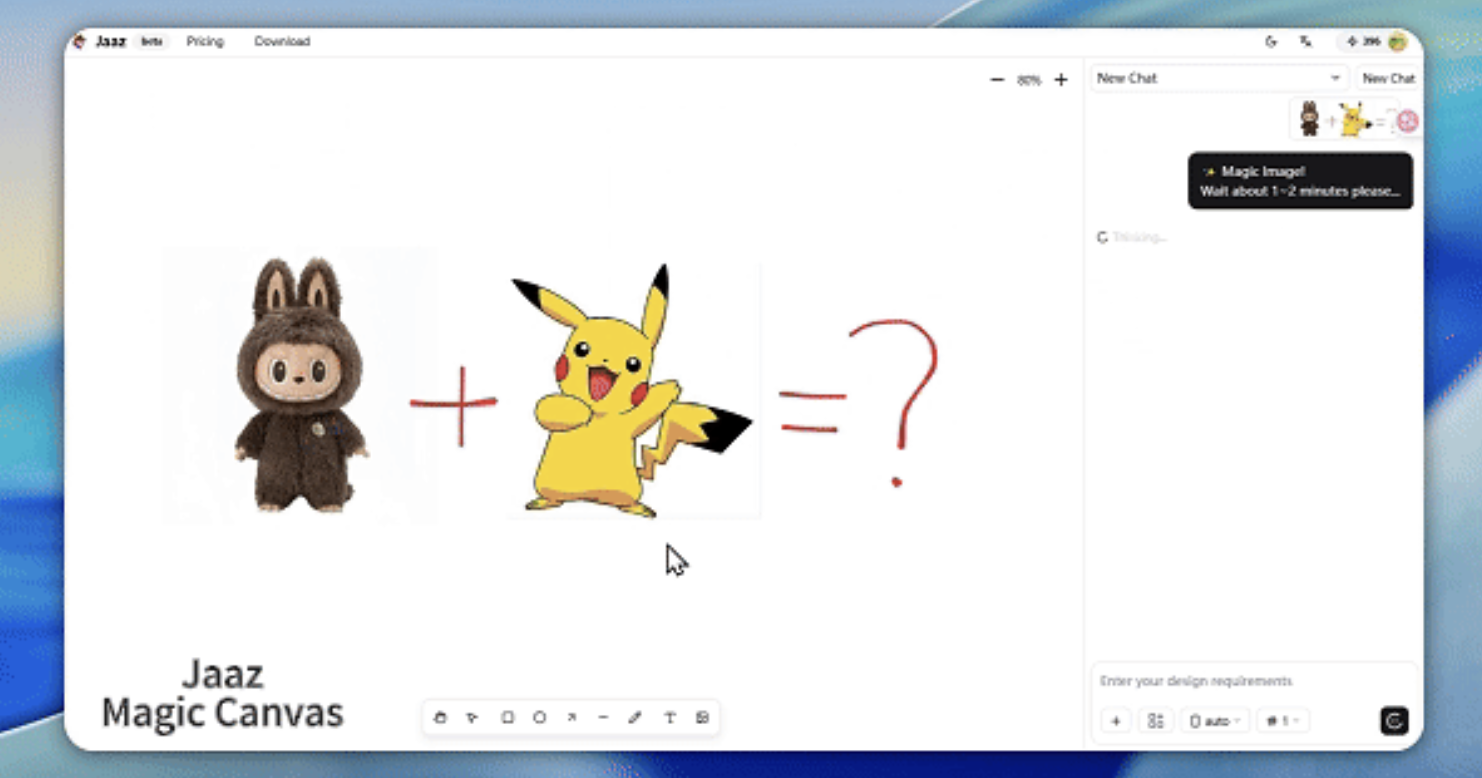Start a New Chat with button
Viewport: 1482px width, 778px height.
[1388, 78]
